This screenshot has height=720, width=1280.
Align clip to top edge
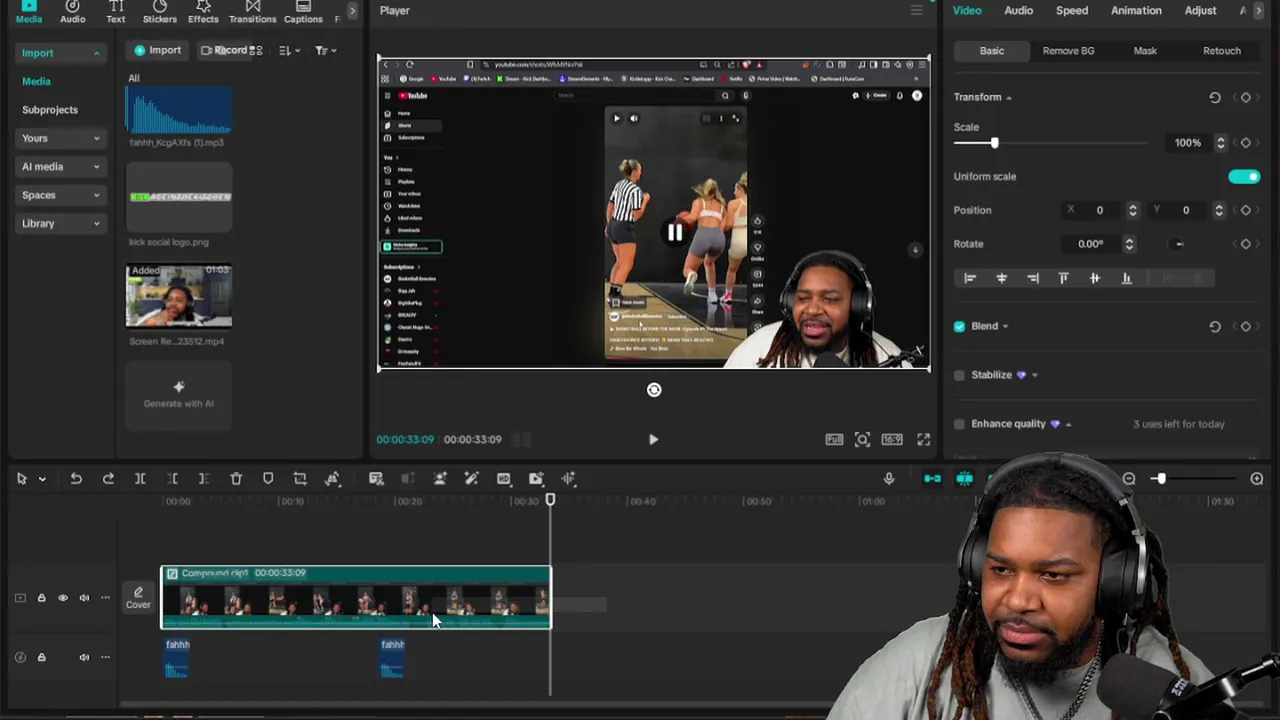[1064, 278]
